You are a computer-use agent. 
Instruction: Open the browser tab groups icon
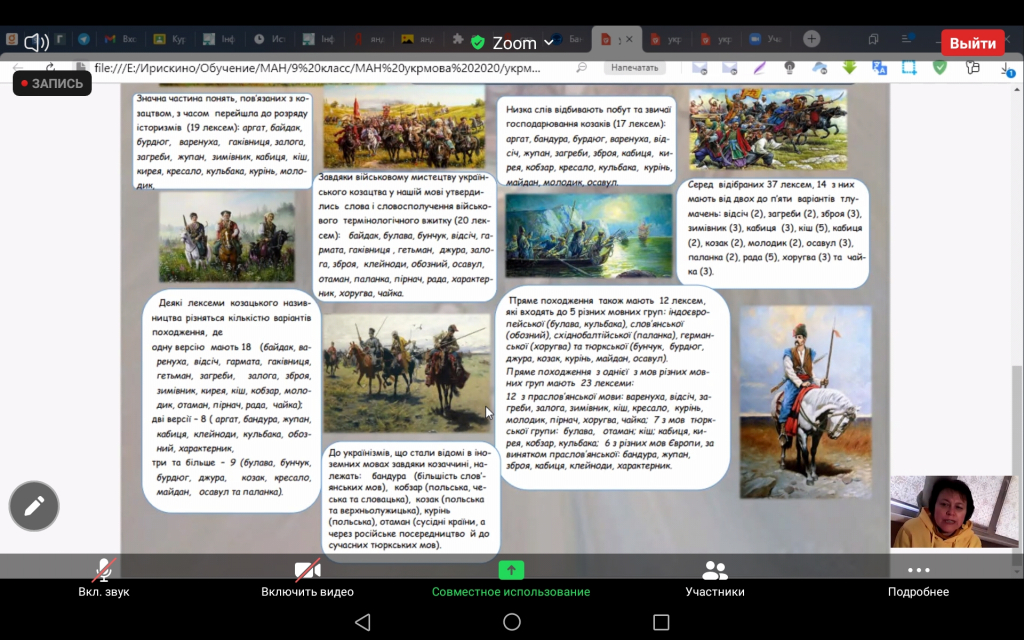pyautogui.click(x=873, y=39)
